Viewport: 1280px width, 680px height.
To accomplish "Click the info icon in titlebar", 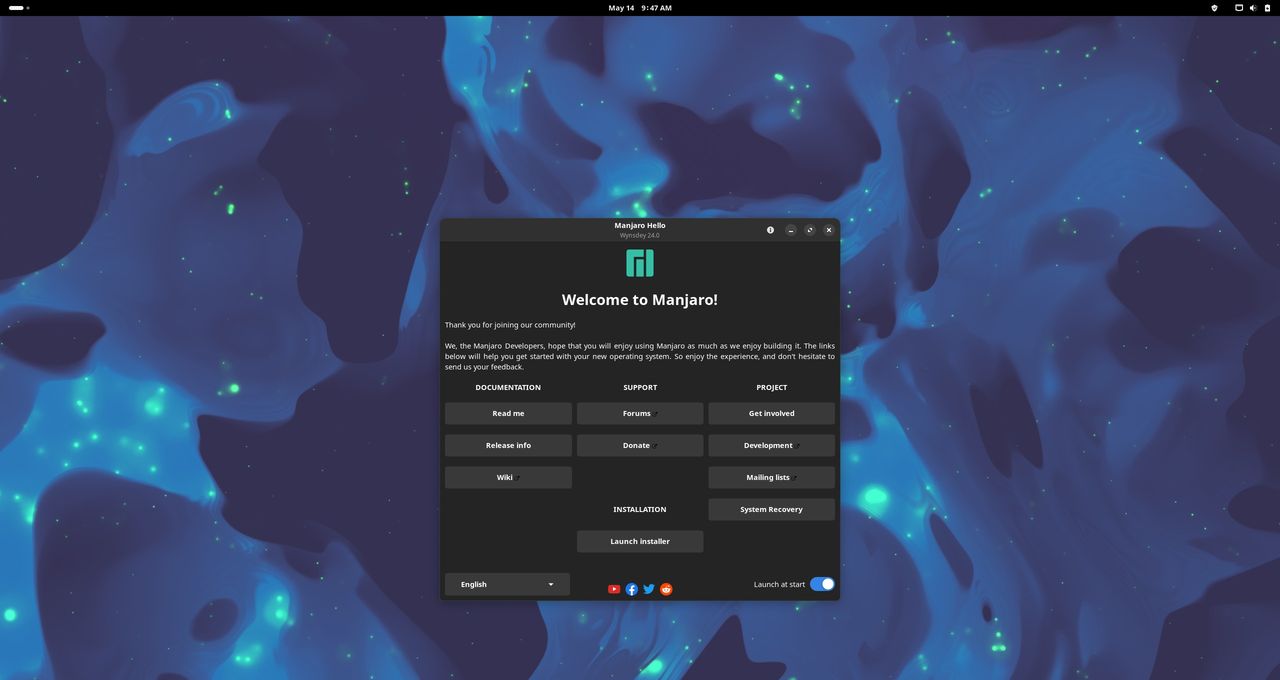I will (770, 230).
